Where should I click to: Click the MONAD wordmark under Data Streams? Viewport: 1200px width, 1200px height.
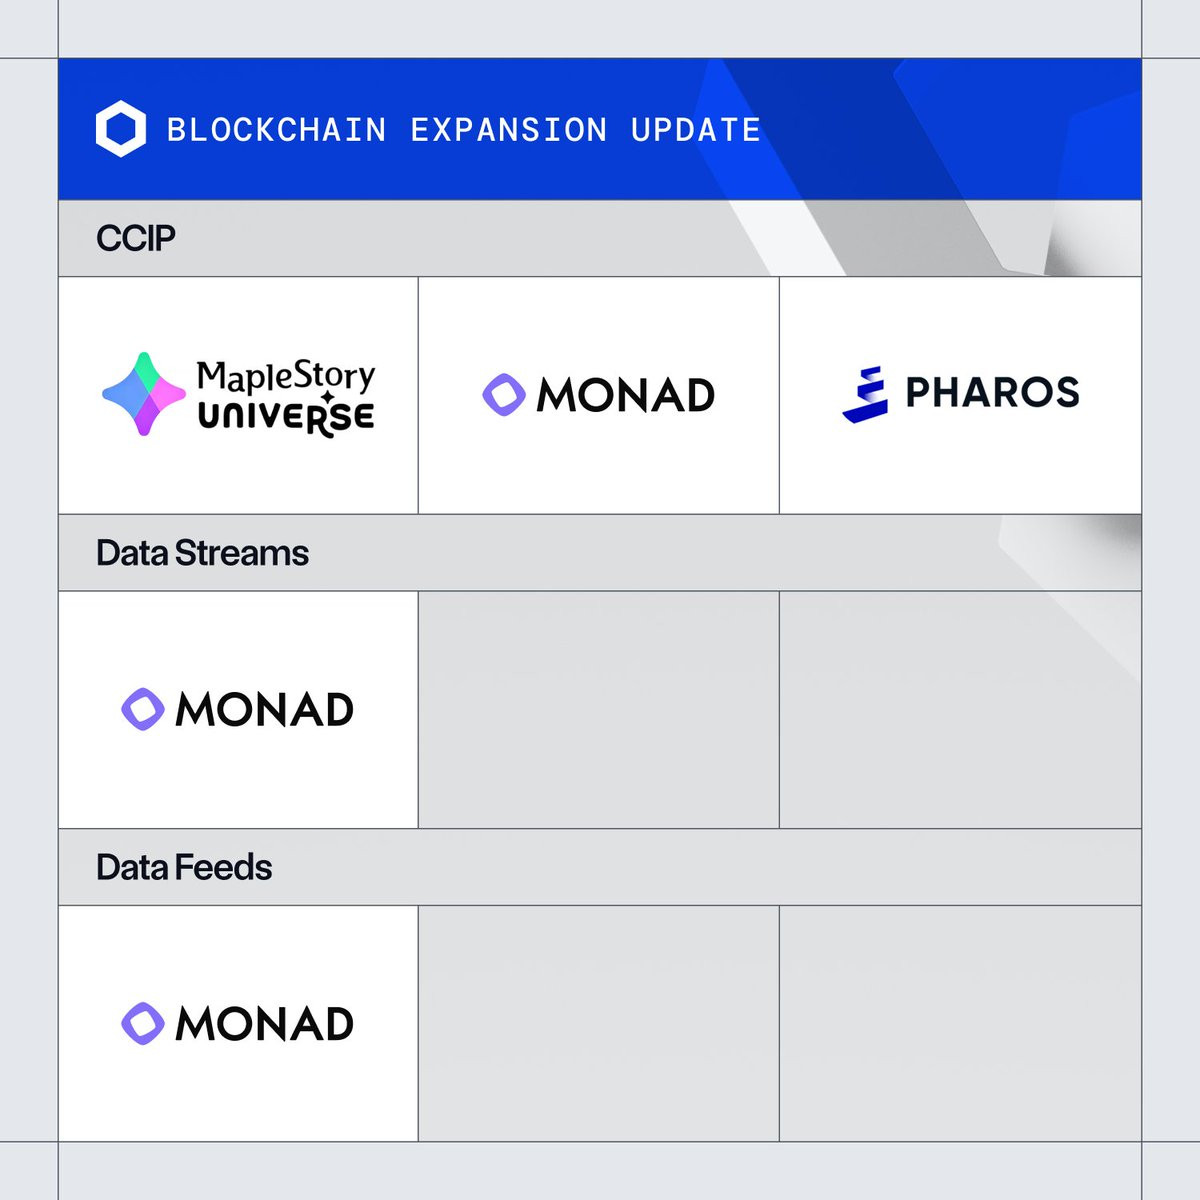tap(265, 710)
